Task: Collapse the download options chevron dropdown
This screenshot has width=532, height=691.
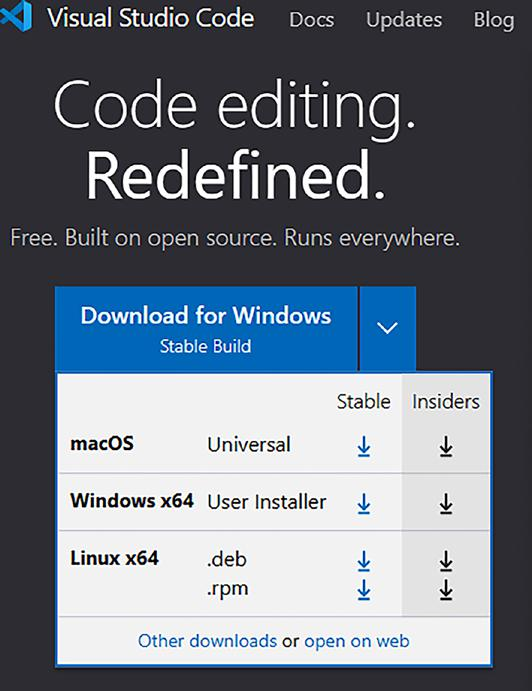Action: click(387, 328)
